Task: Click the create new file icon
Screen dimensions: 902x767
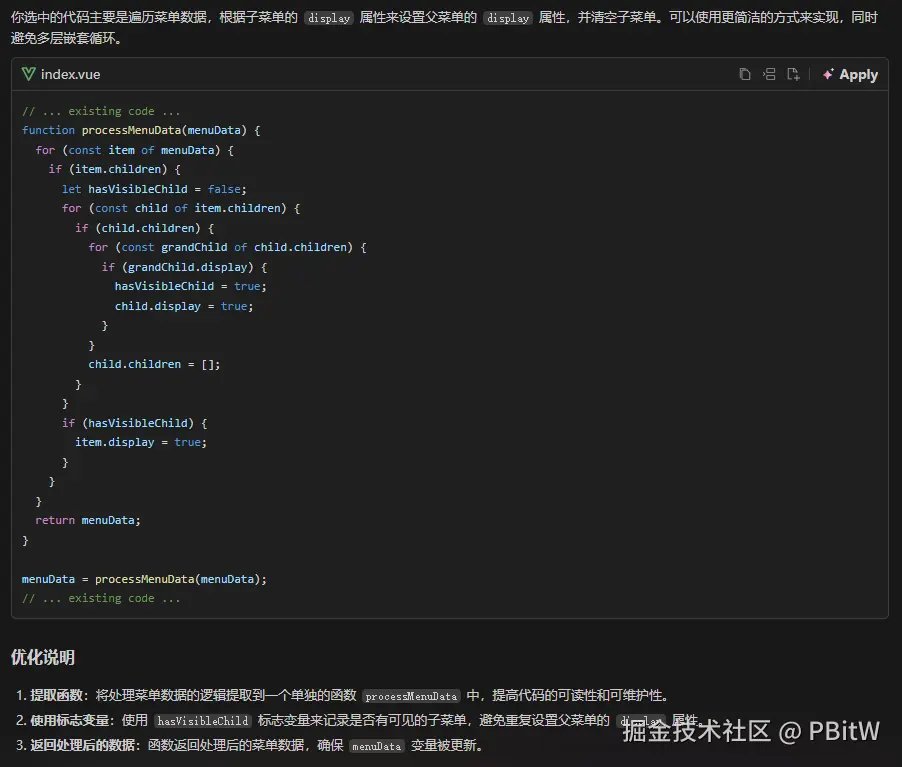Action: (x=793, y=74)
